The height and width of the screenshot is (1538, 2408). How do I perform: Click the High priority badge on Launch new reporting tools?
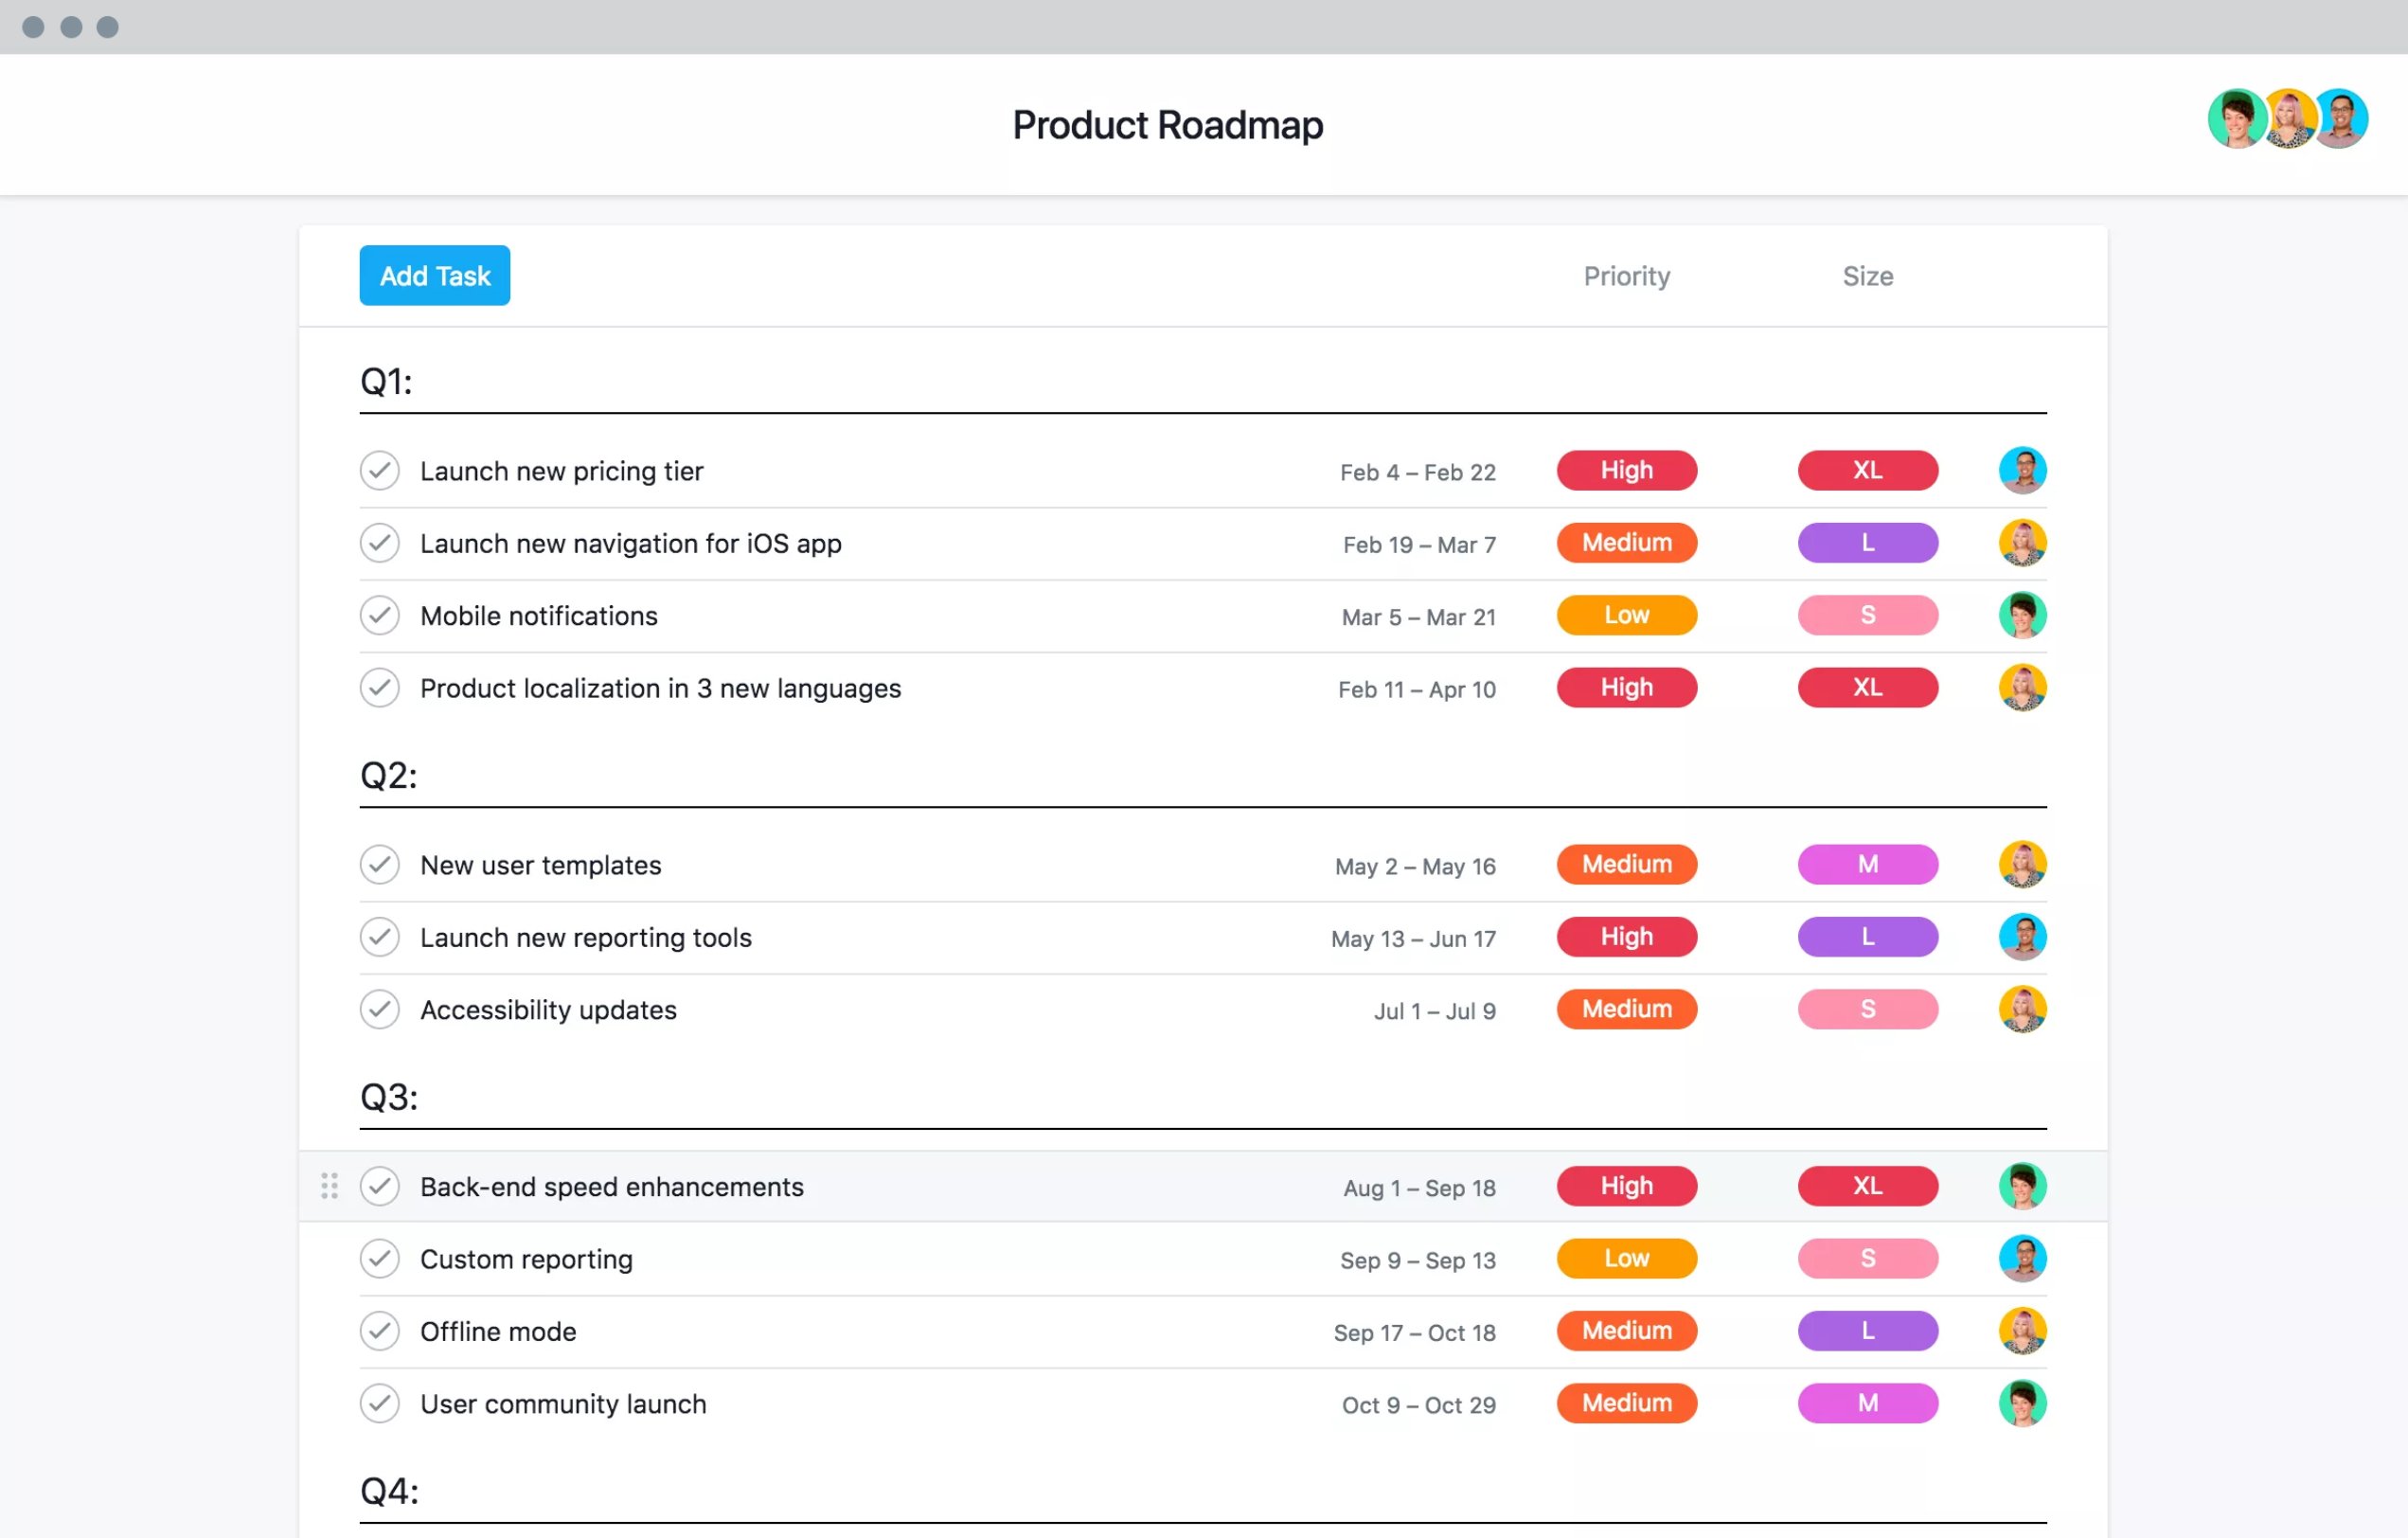coord(1627,934)
